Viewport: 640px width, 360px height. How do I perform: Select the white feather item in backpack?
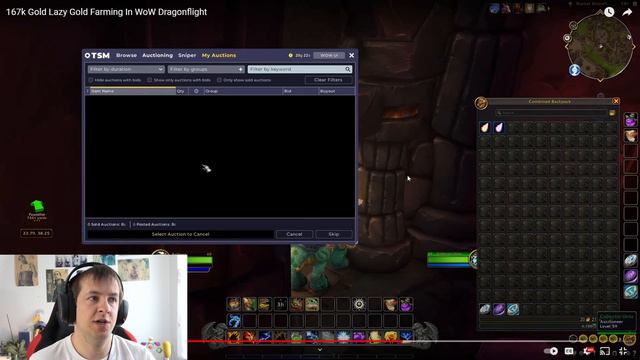484,128
